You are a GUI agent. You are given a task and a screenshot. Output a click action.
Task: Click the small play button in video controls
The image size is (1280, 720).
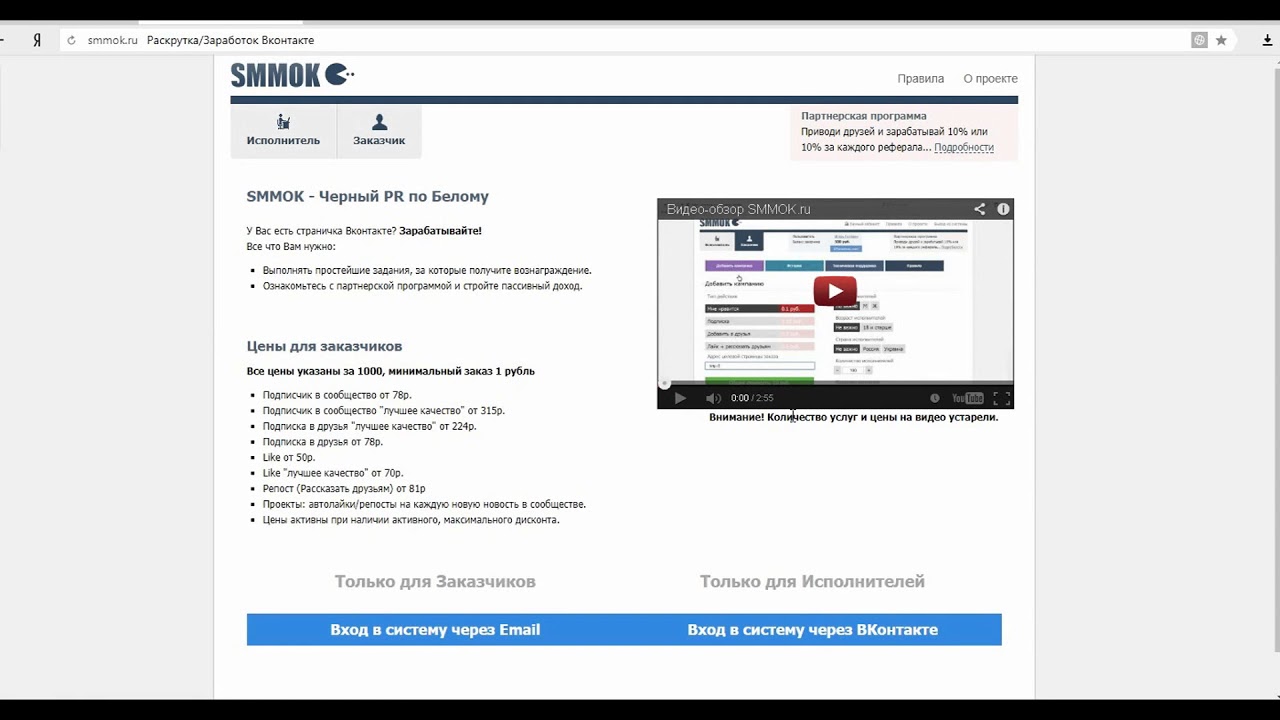tap(680, 398)
